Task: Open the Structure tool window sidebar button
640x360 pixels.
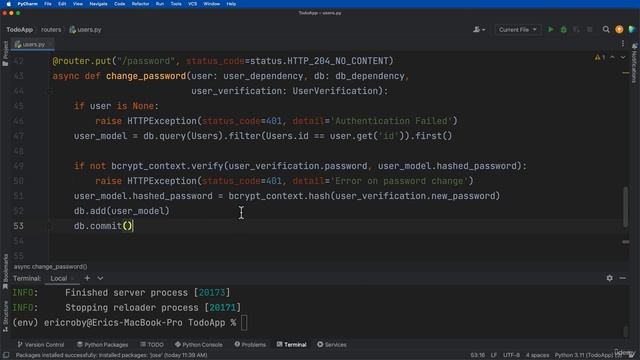Action: [5, 316]
